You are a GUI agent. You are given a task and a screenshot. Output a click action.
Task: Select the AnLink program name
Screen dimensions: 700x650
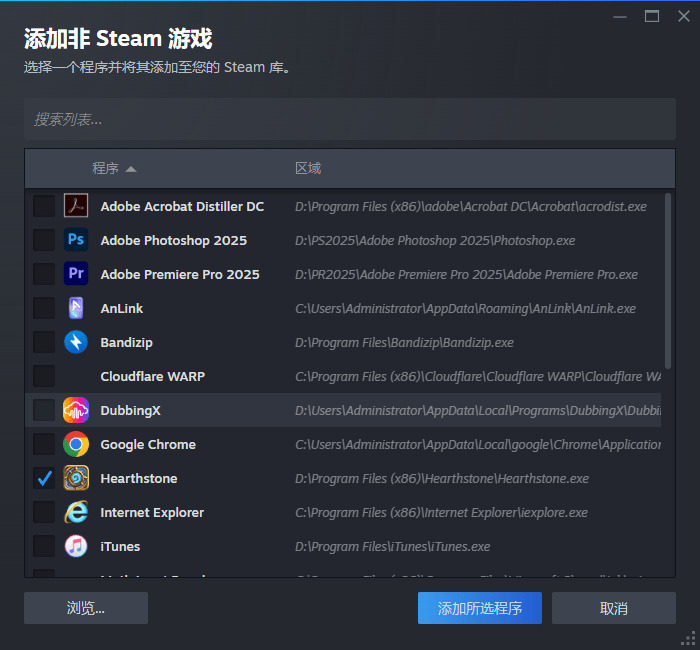122,308
